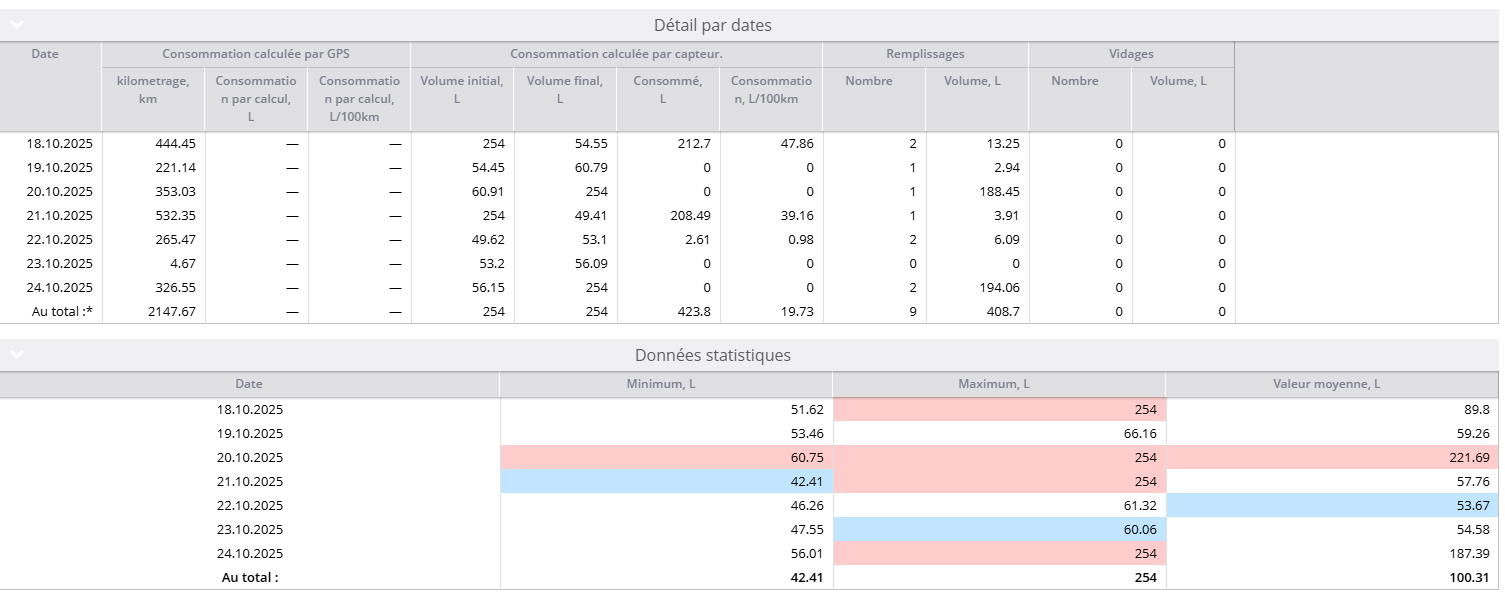
Task: Collapse the Données statistiques section chevron
Action: tap(17, 355)
